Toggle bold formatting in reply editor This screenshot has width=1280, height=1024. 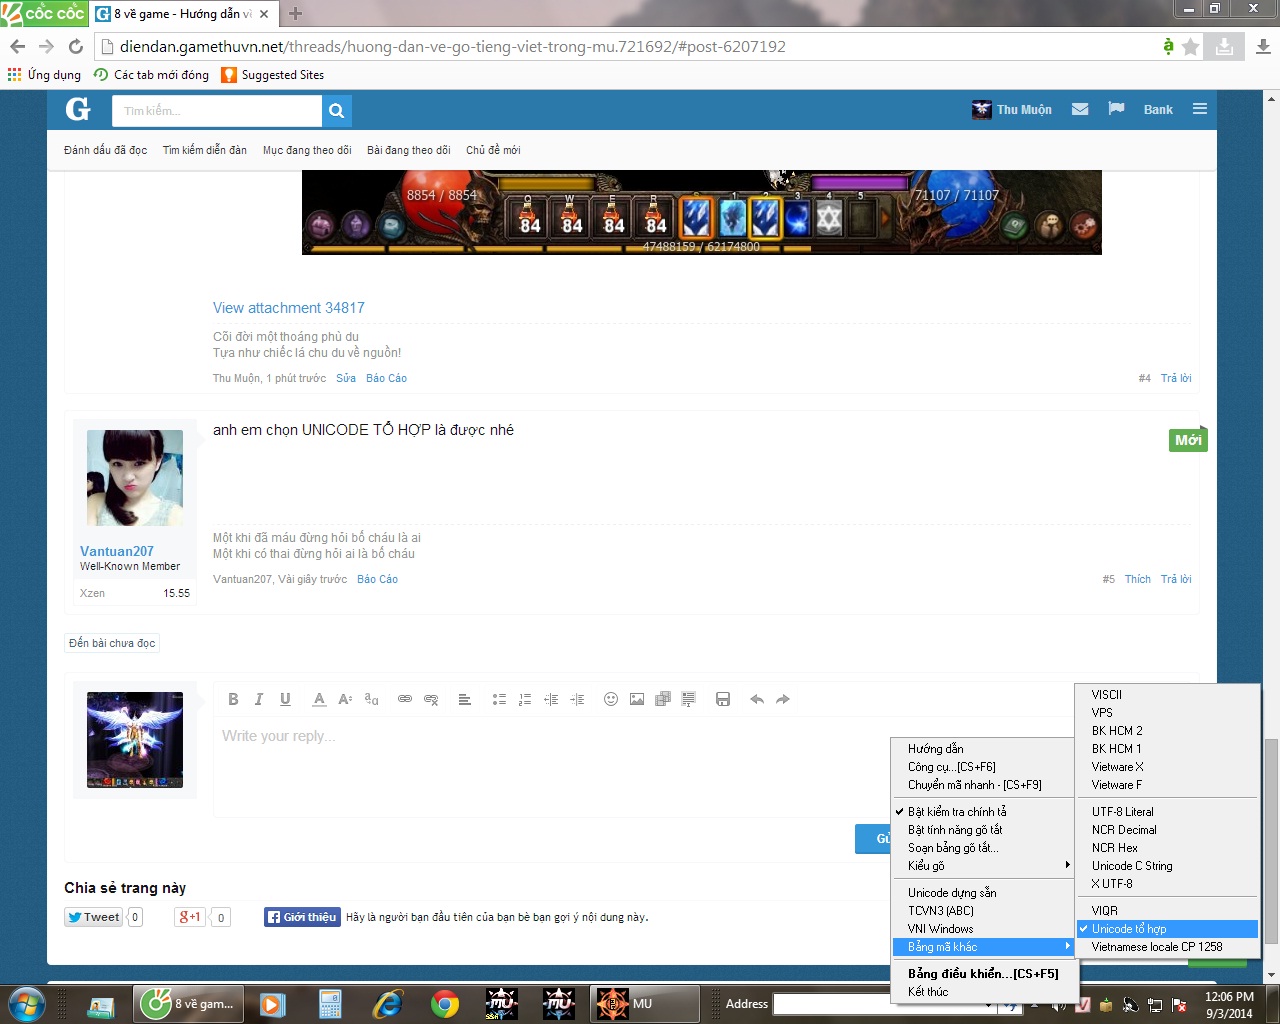point(233,699)
